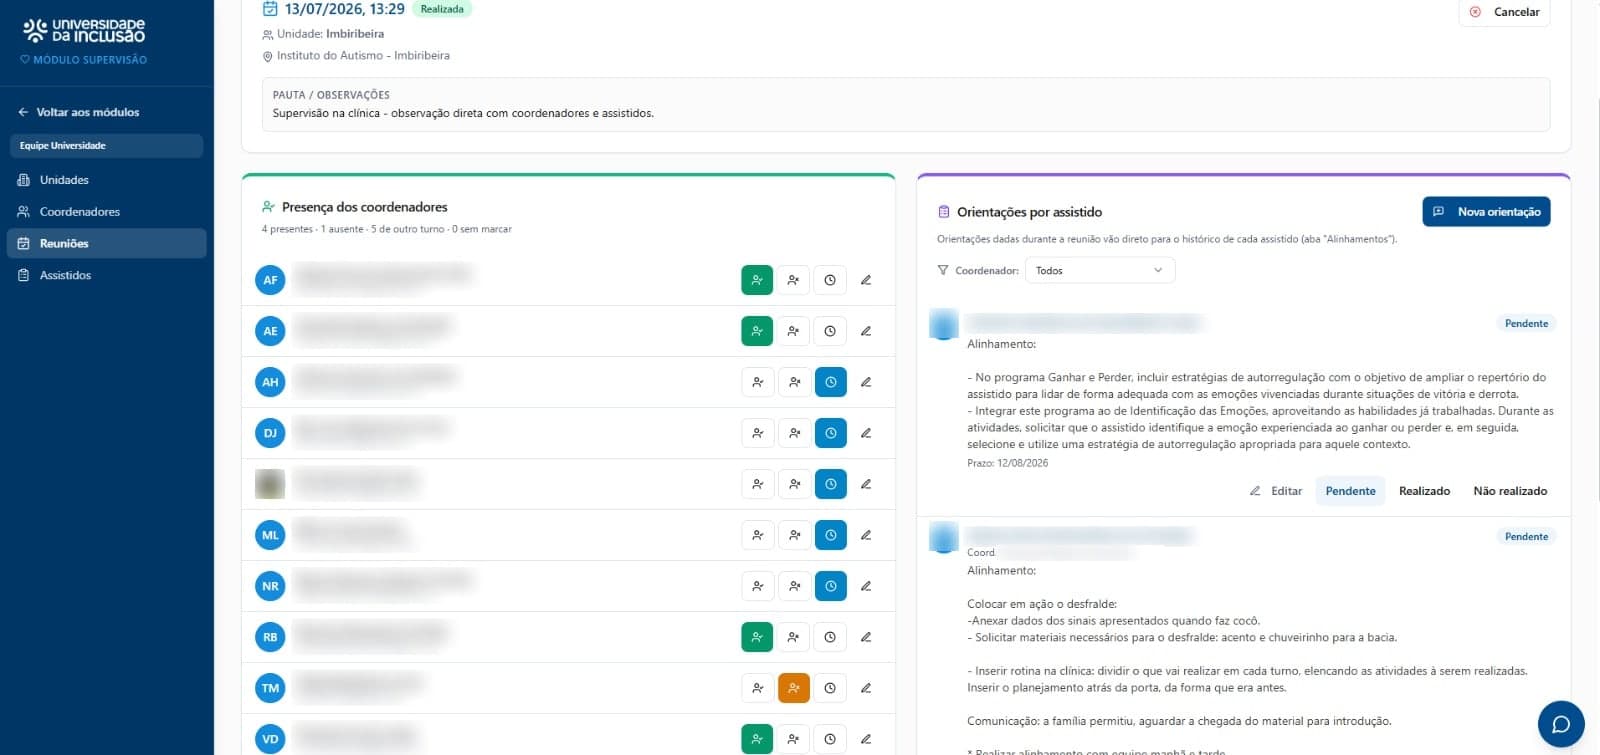Edit TM row with pencil icon
Screen dimensions: 1600x755
pyautogui.click(x=866, y=688)
